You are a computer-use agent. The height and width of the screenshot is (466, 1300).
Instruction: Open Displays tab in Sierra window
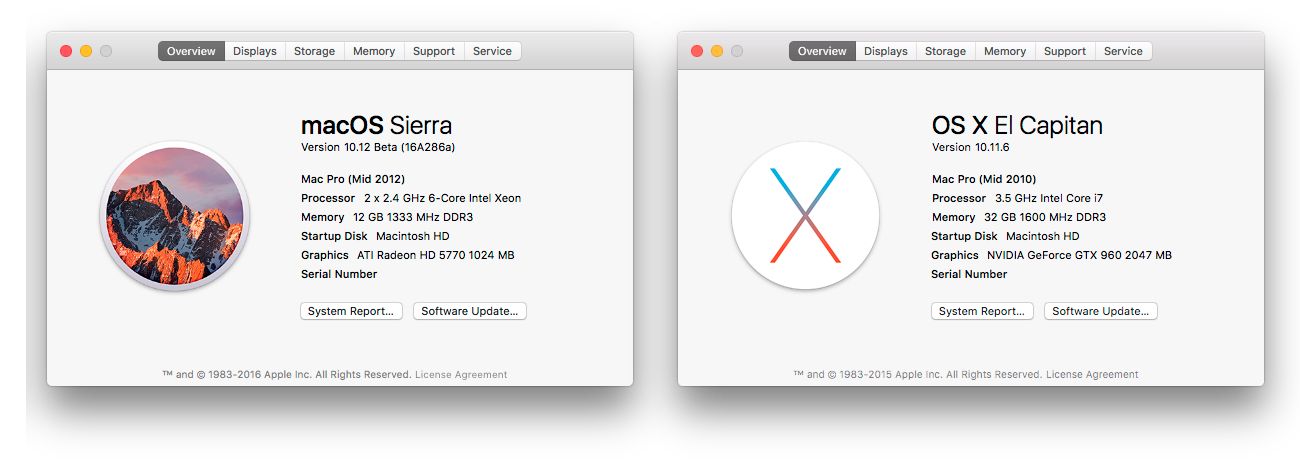(x=255, y=51)
